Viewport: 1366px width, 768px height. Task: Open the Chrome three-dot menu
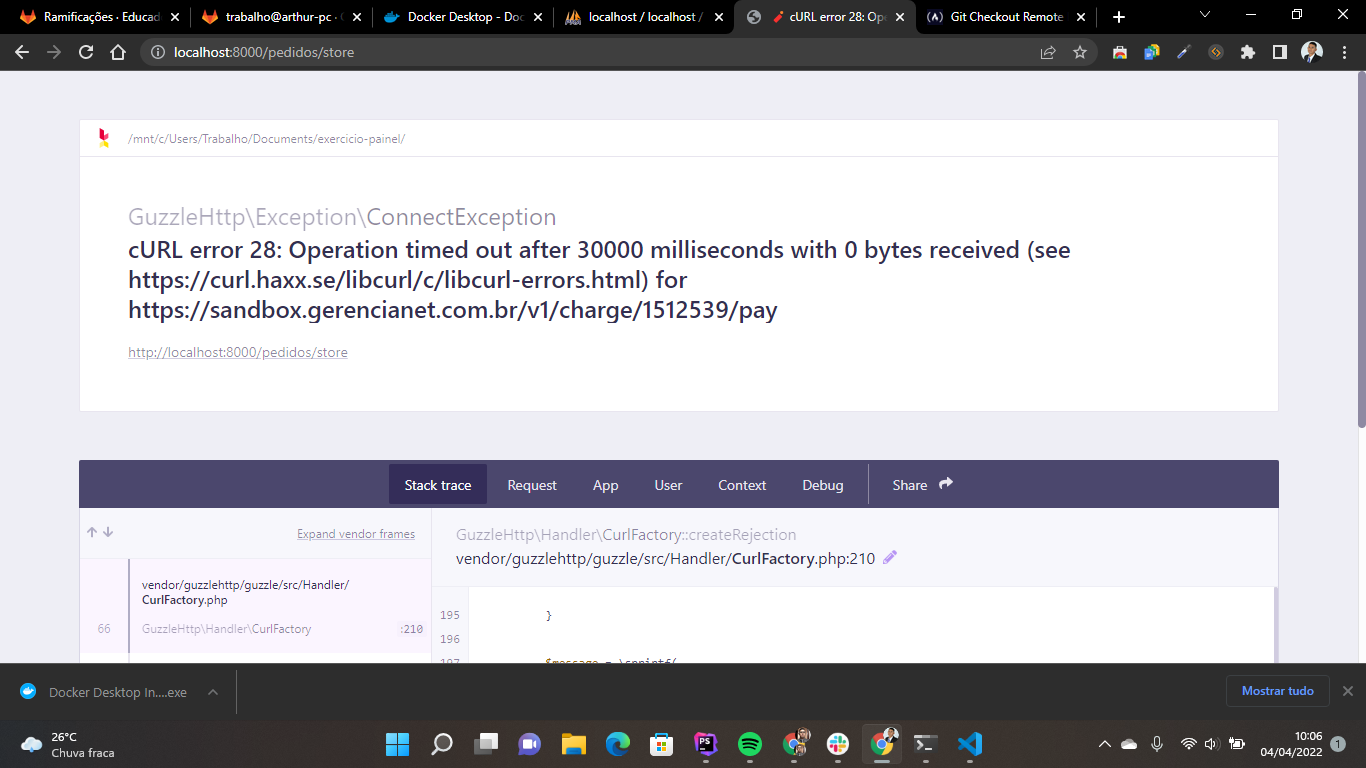[1344, 52]
